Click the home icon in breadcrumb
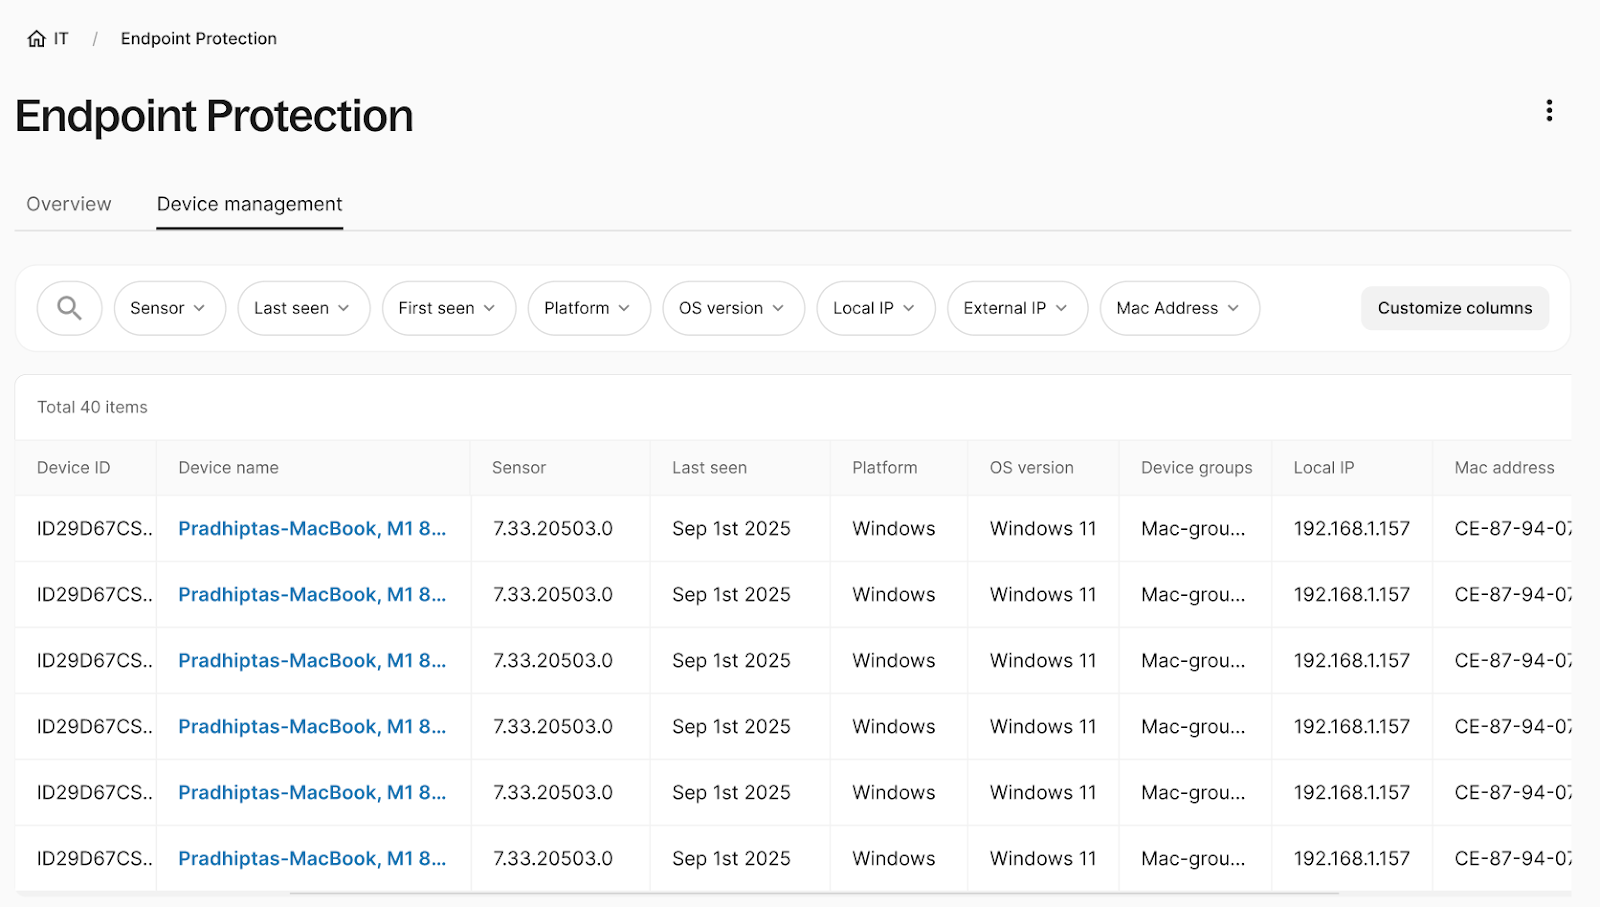The width and height of the screenshot is (1600, 907). pyautogui.click(x=37, y=39)
